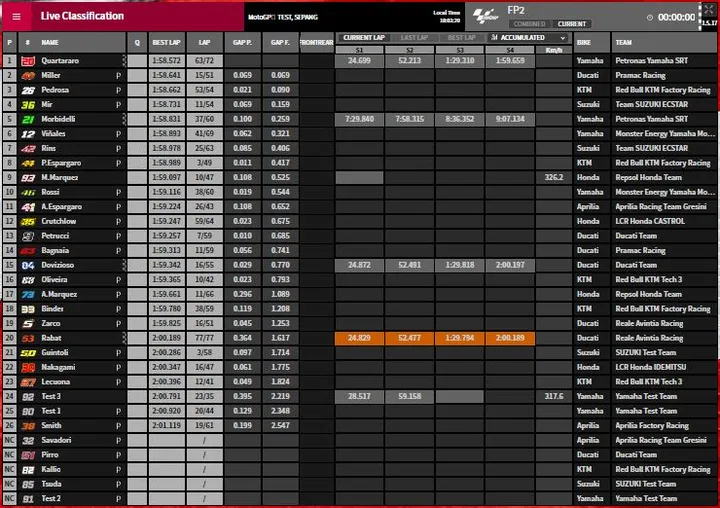Screen dimensions: 720x508
Task: Click the session timer clock icon
Action: pos(650,17)
